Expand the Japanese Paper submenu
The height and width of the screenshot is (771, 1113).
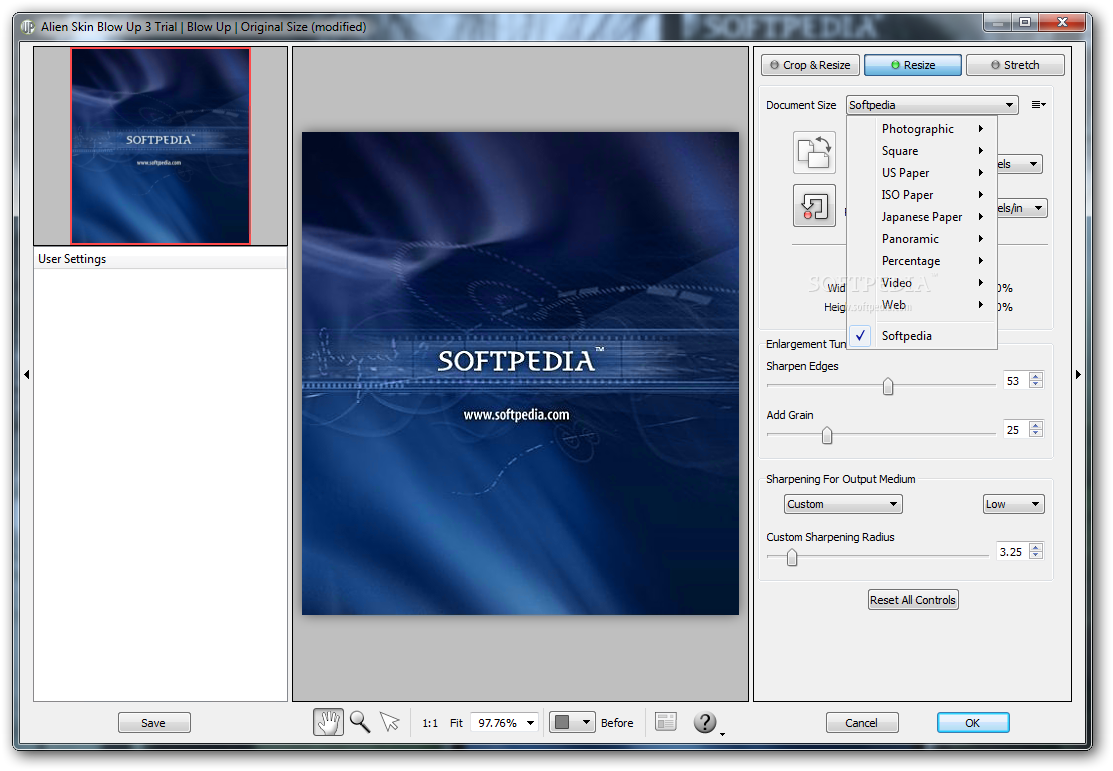pyautogui.click(x=922, y=217)
